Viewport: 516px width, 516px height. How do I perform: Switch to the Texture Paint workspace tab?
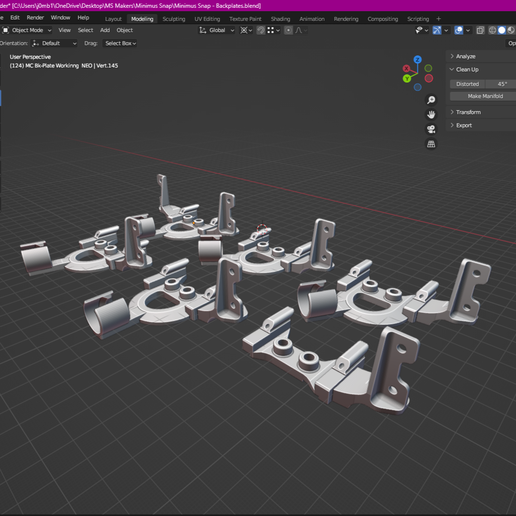coord(245,19)
